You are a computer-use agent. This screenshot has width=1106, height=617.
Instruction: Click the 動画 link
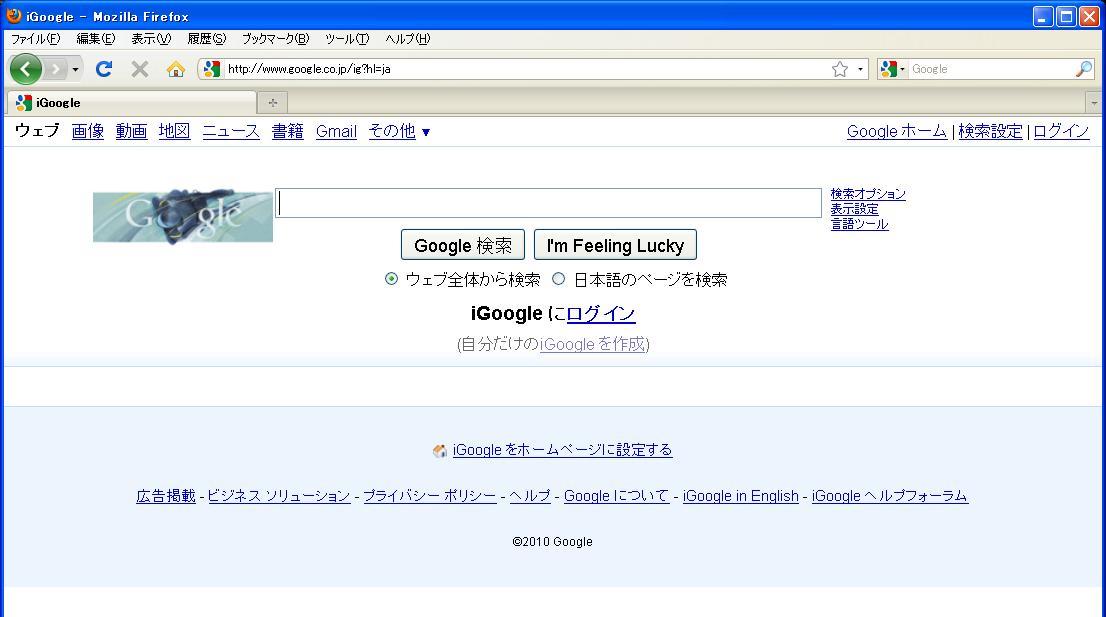coord(131,131)
